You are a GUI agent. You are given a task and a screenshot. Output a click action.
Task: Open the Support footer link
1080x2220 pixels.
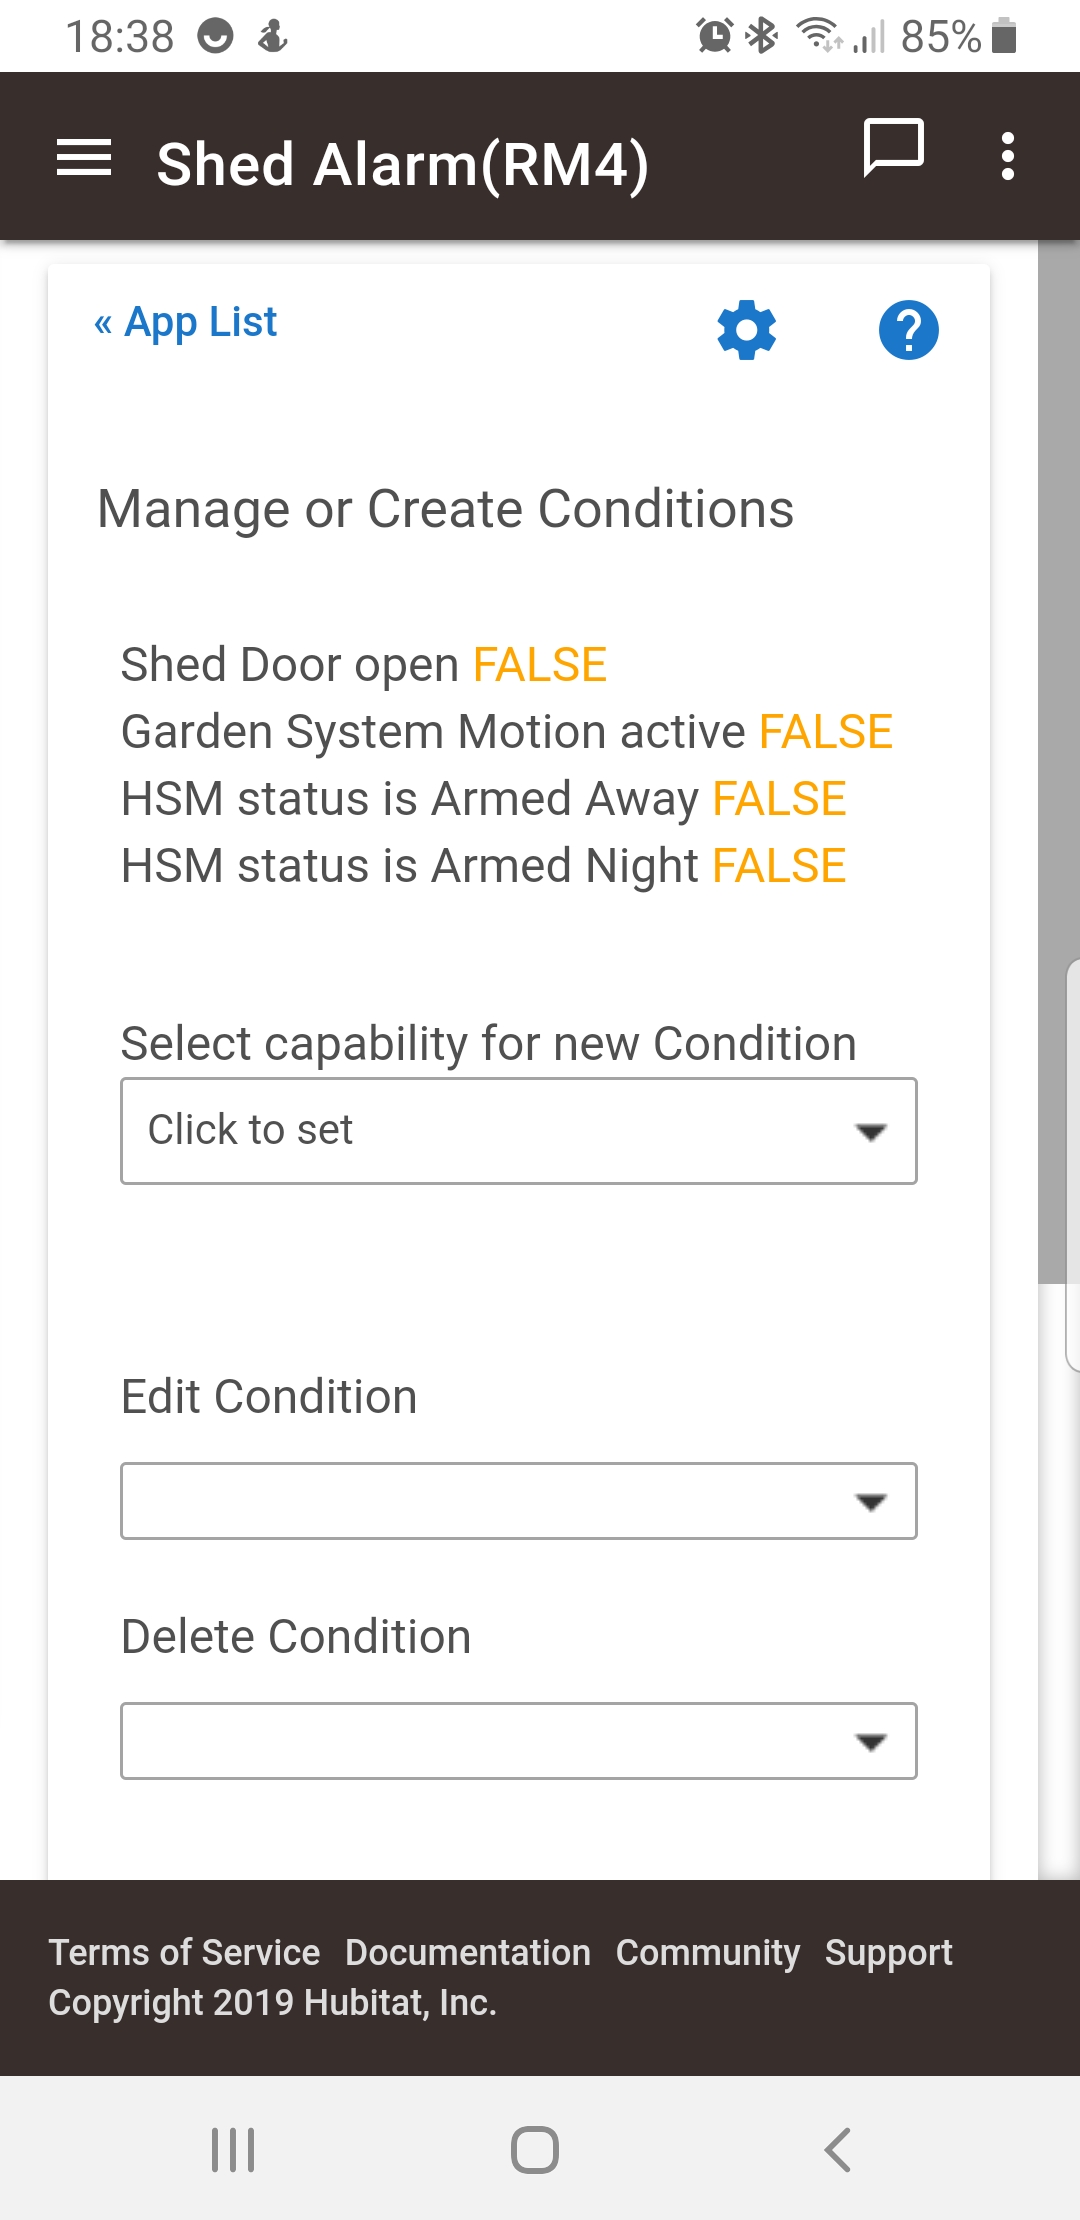tap(889, 1952)
